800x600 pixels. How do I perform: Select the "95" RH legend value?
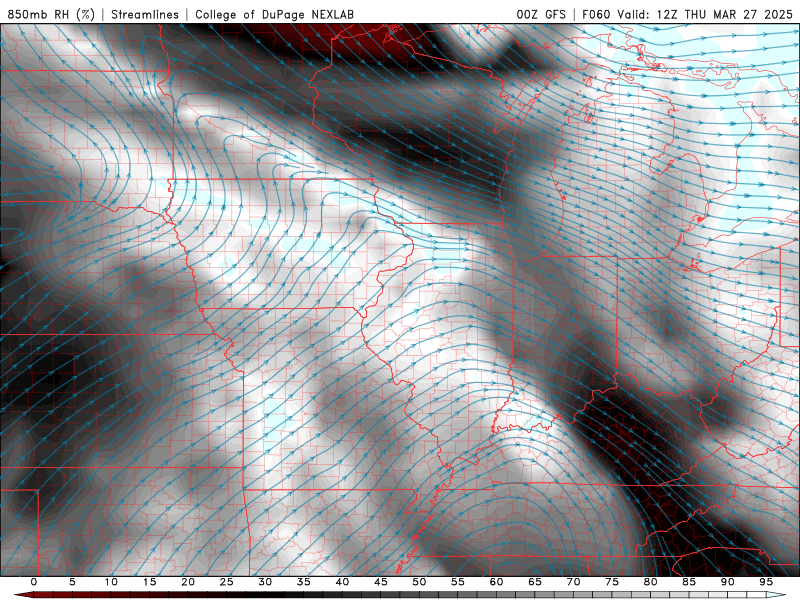(x=766, y=582)
